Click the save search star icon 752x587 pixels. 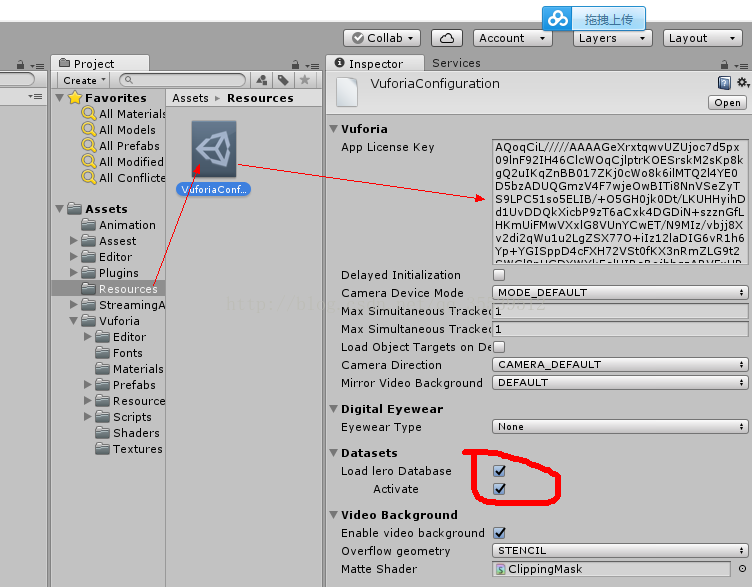coord(305,80)
